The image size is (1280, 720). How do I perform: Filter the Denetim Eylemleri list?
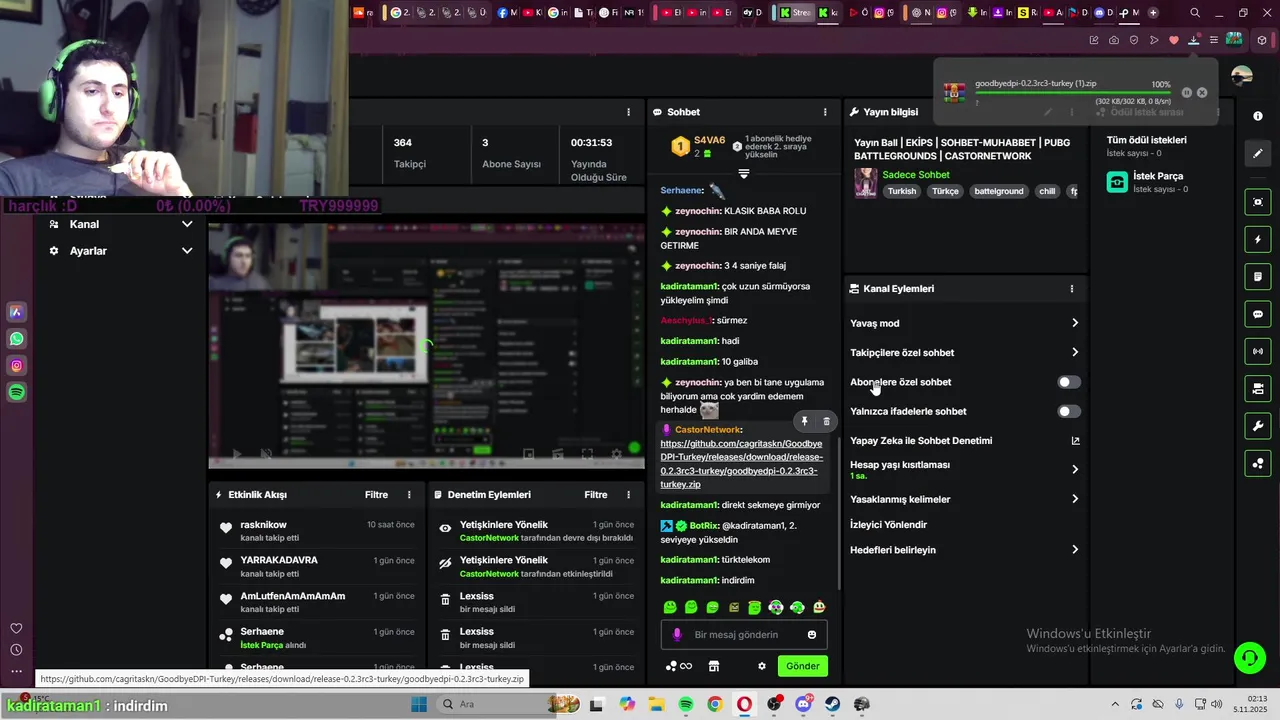(596, 495)
